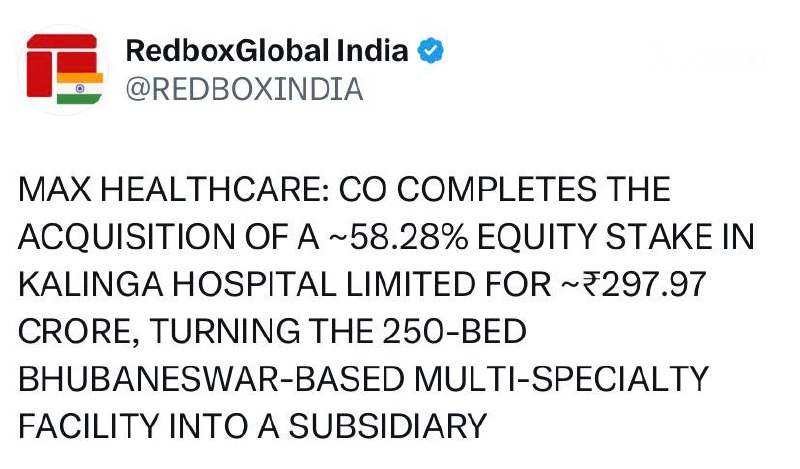Click the words FACILITY INTO A
Screen dimensions: 800x469
pos(148,427)
